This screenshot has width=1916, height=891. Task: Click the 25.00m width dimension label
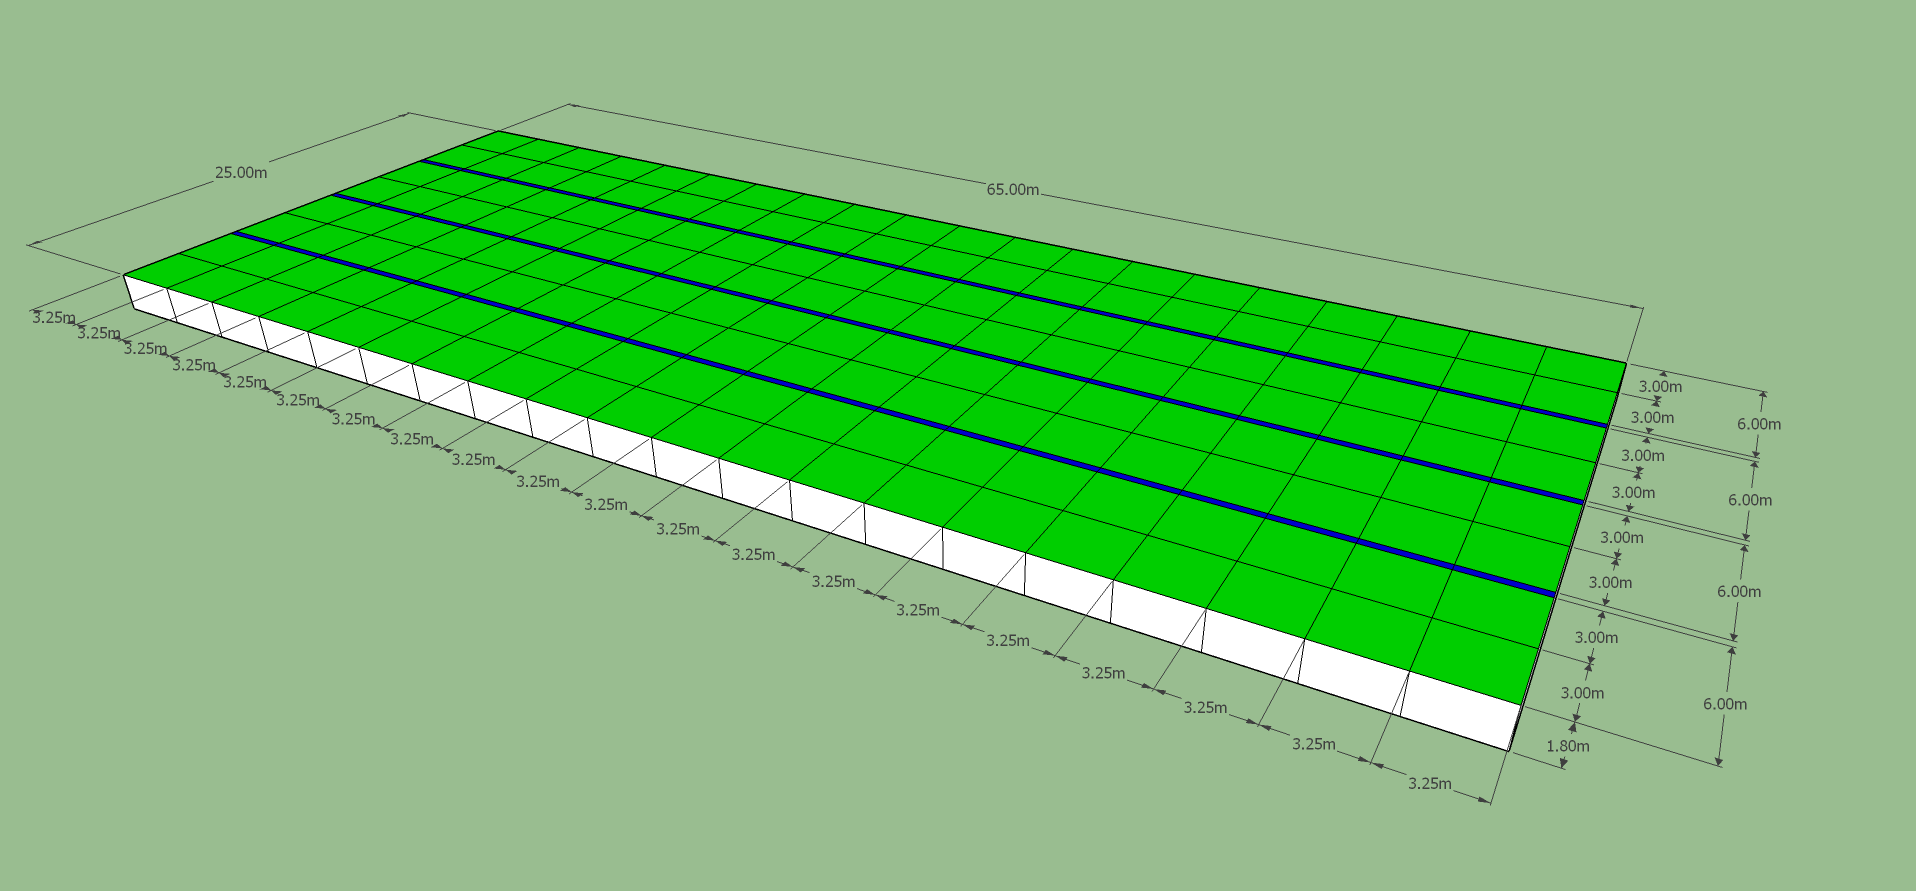[241, 172]
